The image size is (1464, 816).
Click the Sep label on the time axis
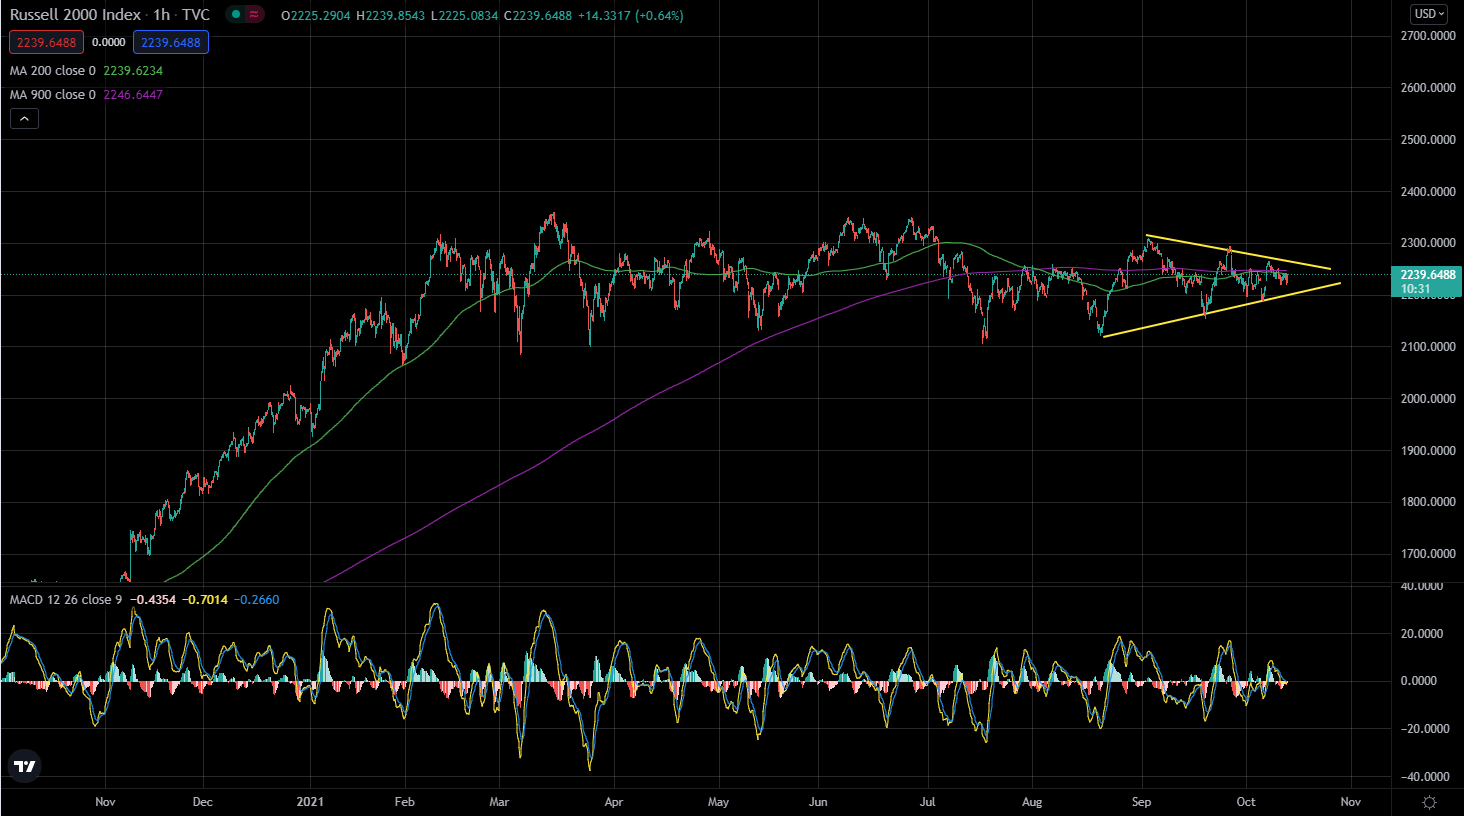[1141, 802]
